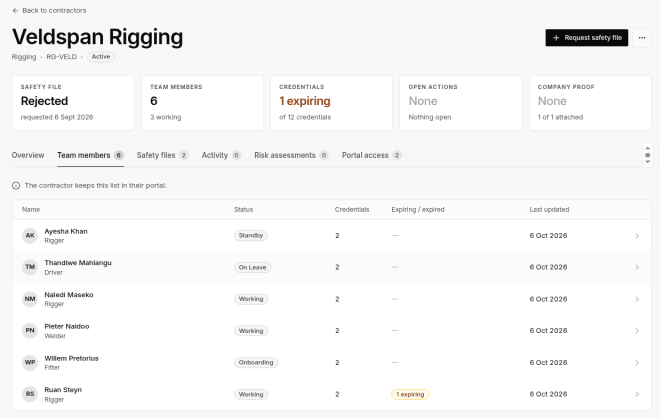Click the Onboarding status pill
The height and width of the screenshot is (418, 660).
point(256,362)
